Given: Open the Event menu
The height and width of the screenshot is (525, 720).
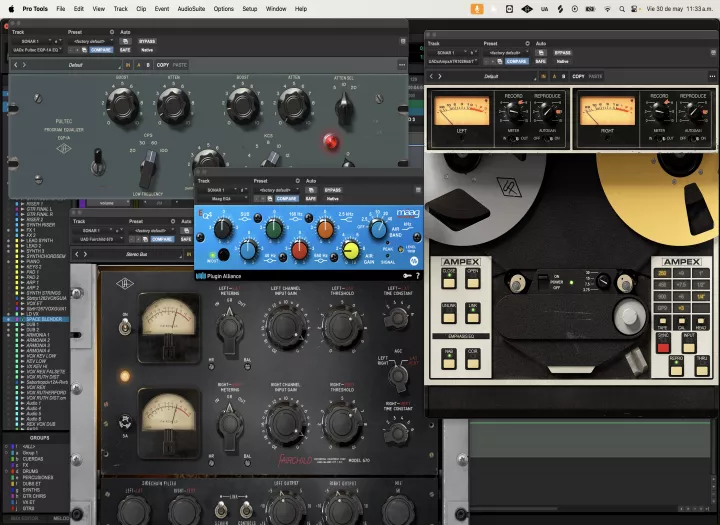Looking at the screenshot, I should pyautogui.click(x=162, y=9).
